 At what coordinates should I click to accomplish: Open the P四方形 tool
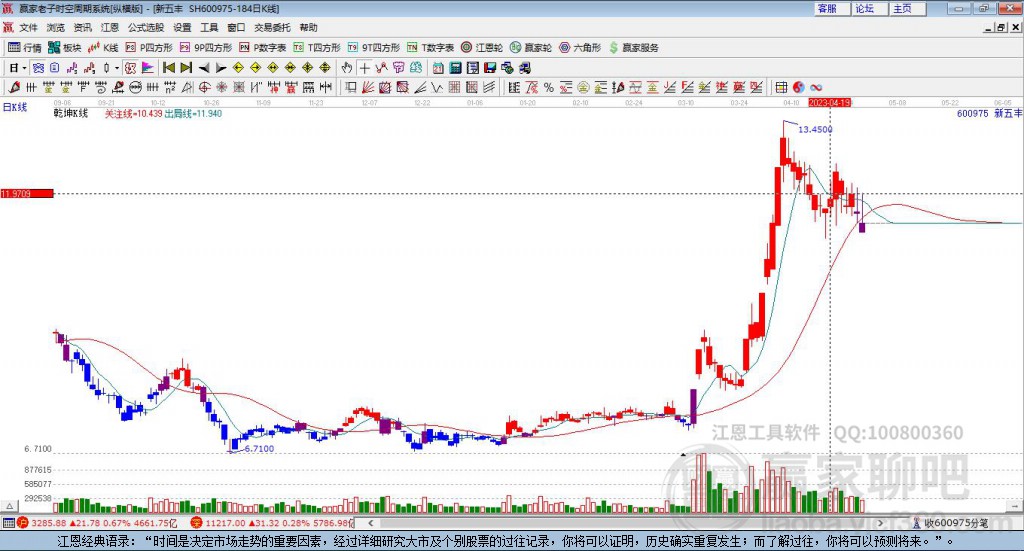(149, 48)
